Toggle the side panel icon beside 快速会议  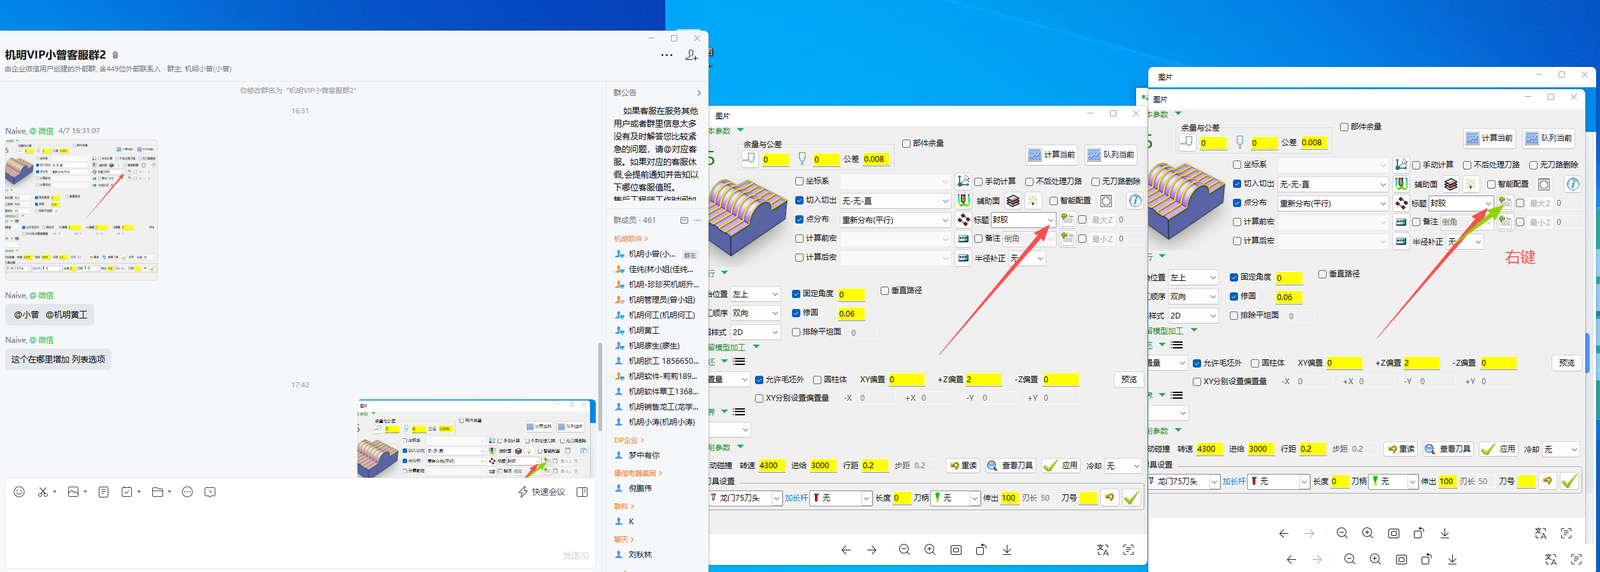582,492
